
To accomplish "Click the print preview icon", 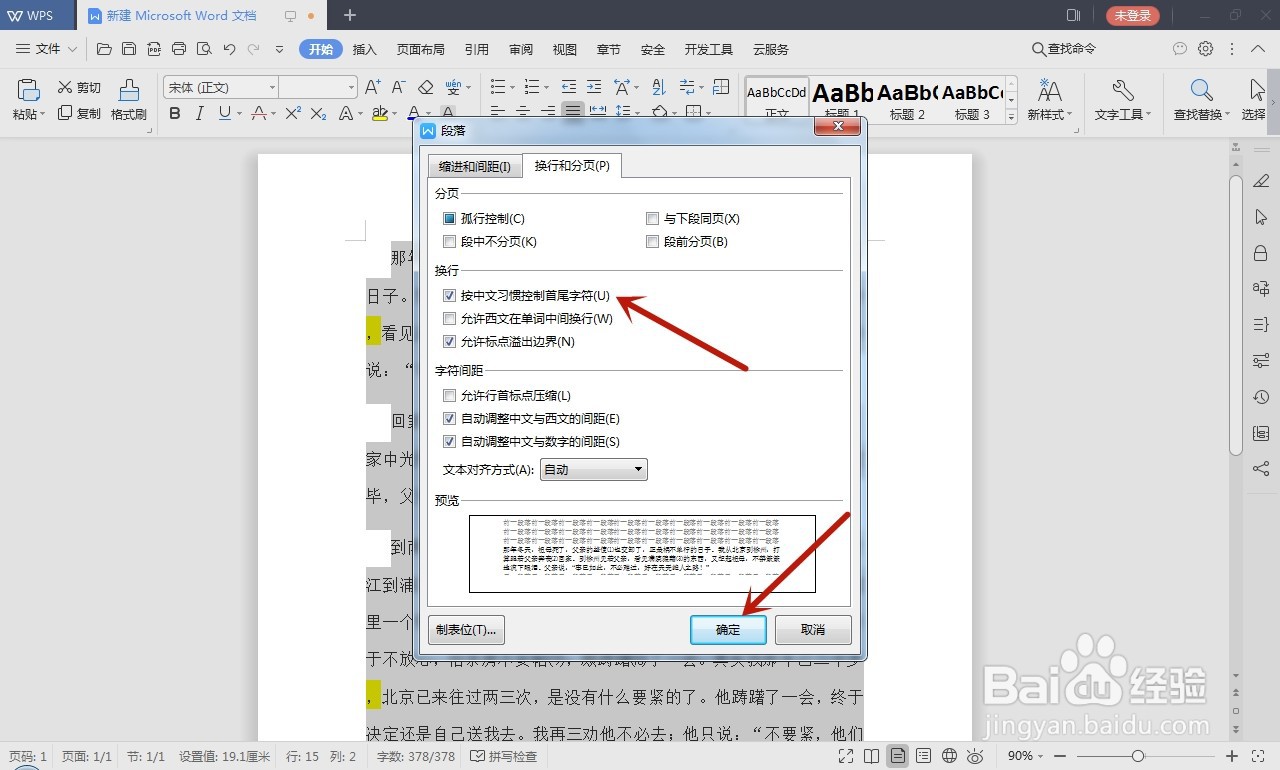I will [204, 48].
